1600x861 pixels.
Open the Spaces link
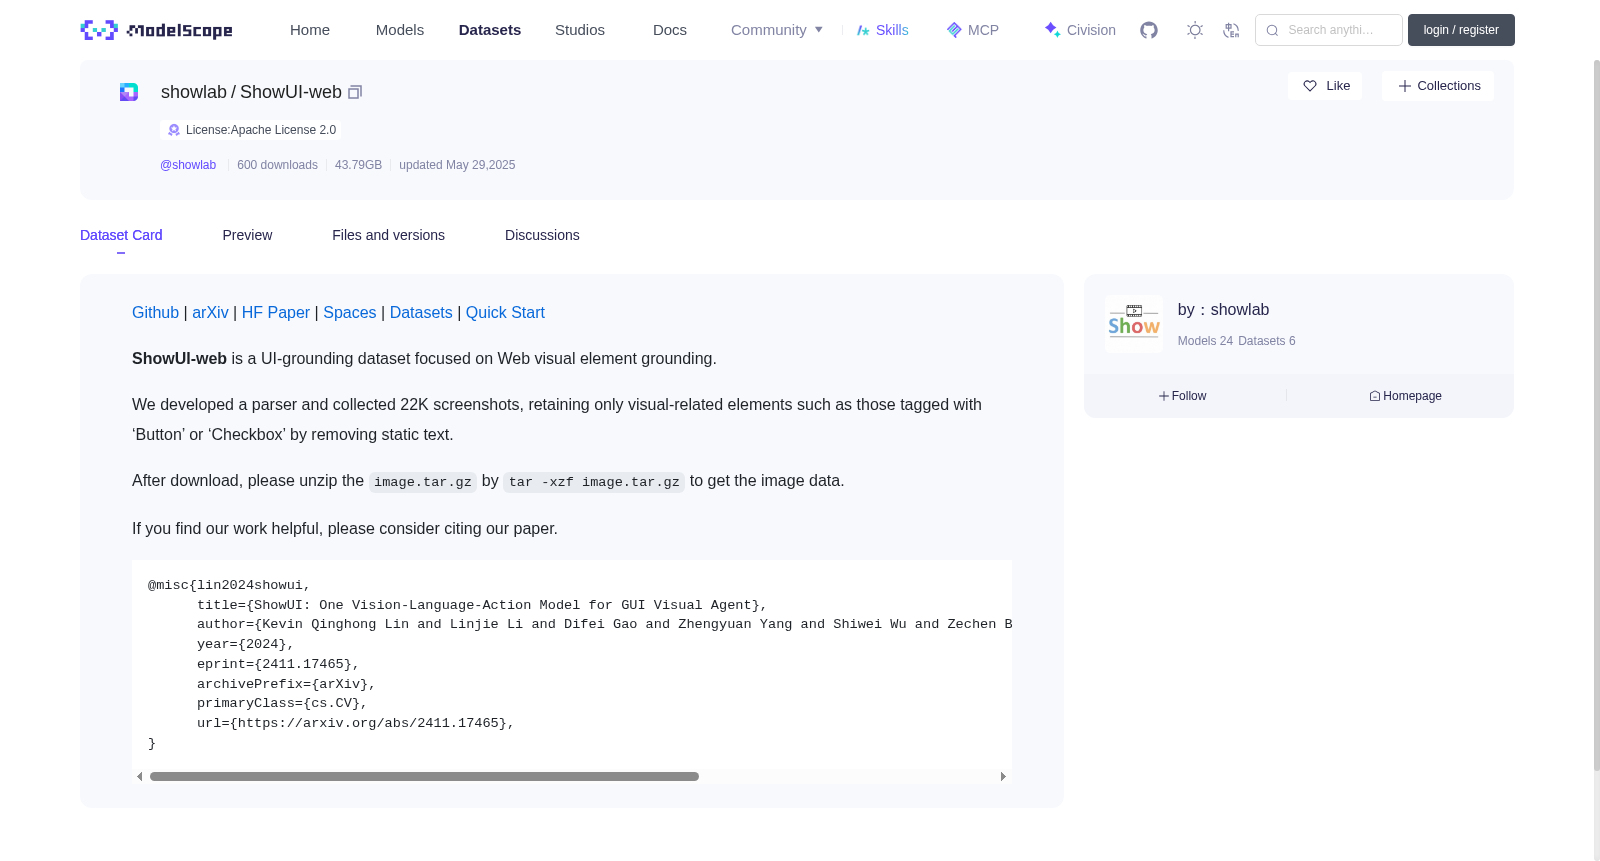coord(350,313)
